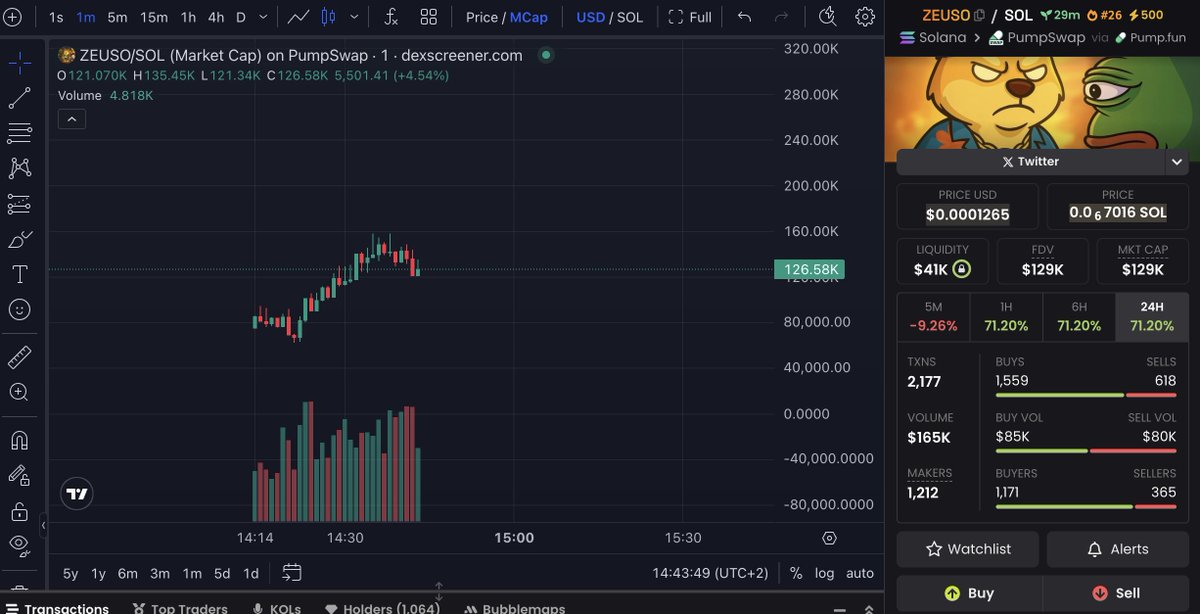Switch to the 5M price change tab

click(933, 317)
